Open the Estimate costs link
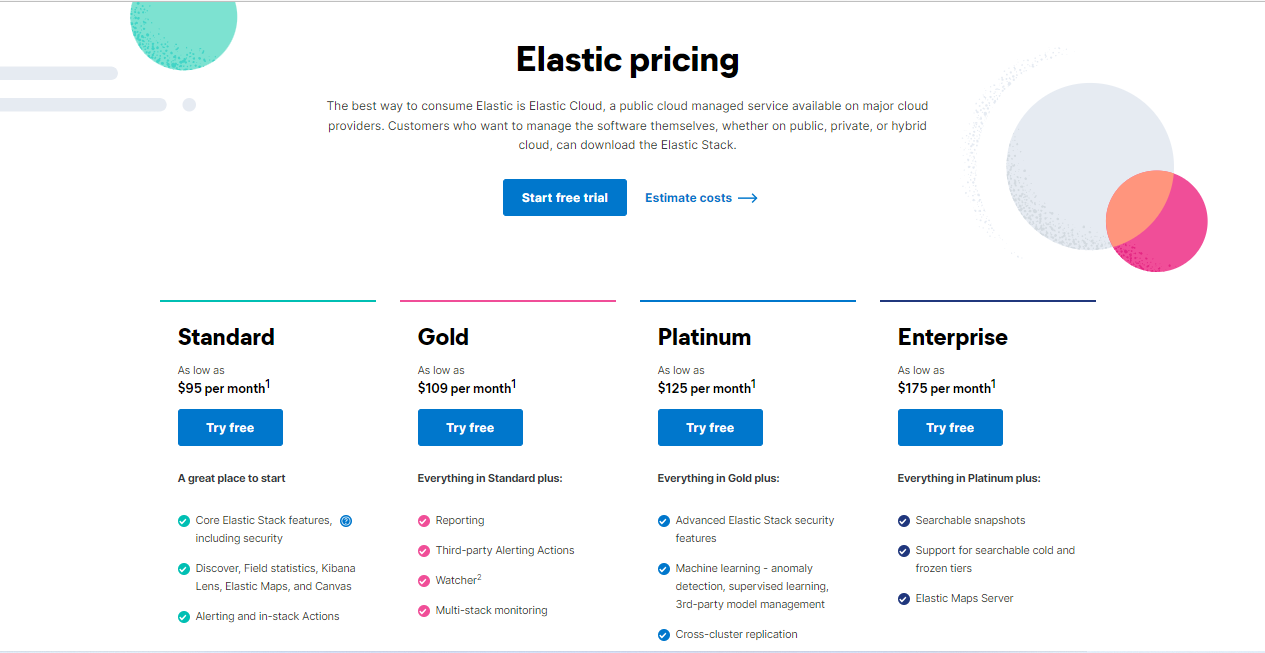This screenshot has width=1265, height=653. point(701,198)
